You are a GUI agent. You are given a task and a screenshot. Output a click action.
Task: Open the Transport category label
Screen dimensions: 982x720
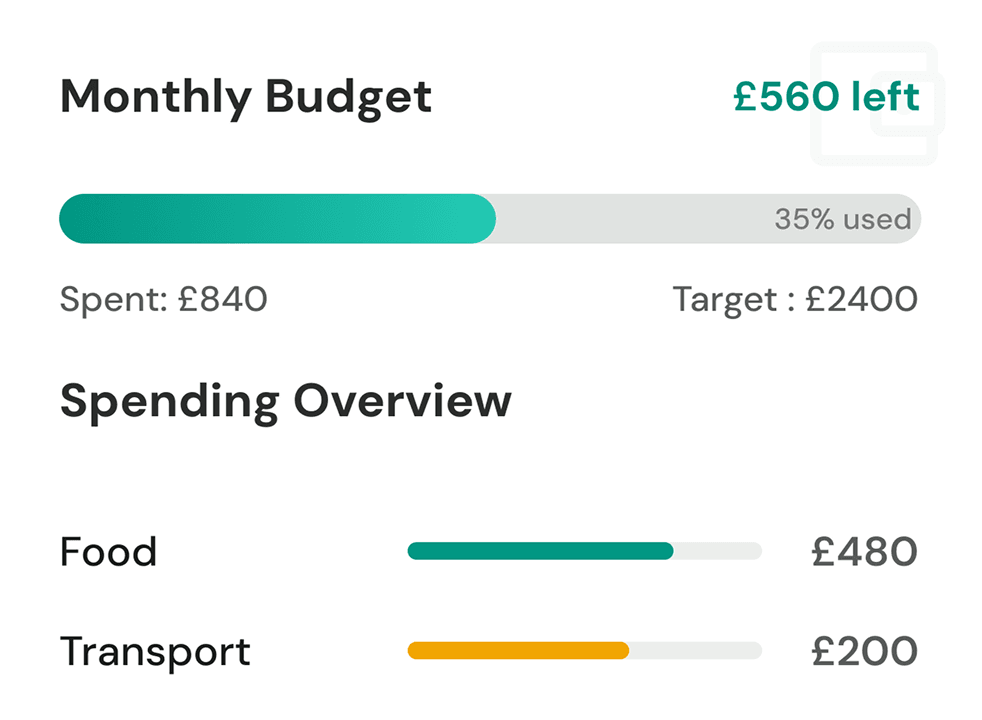[x=155, y=651]
